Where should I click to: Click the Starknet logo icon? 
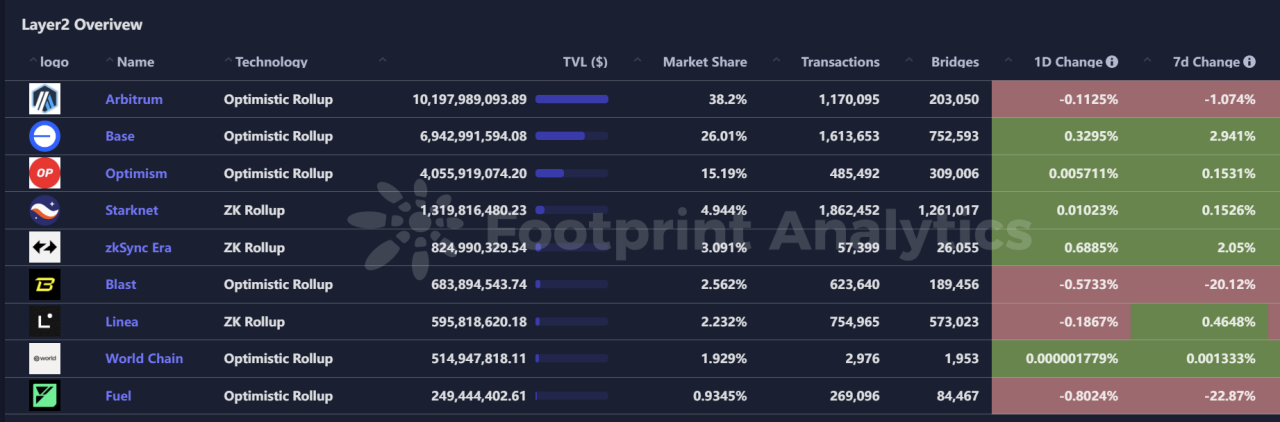tap(45, 210)
